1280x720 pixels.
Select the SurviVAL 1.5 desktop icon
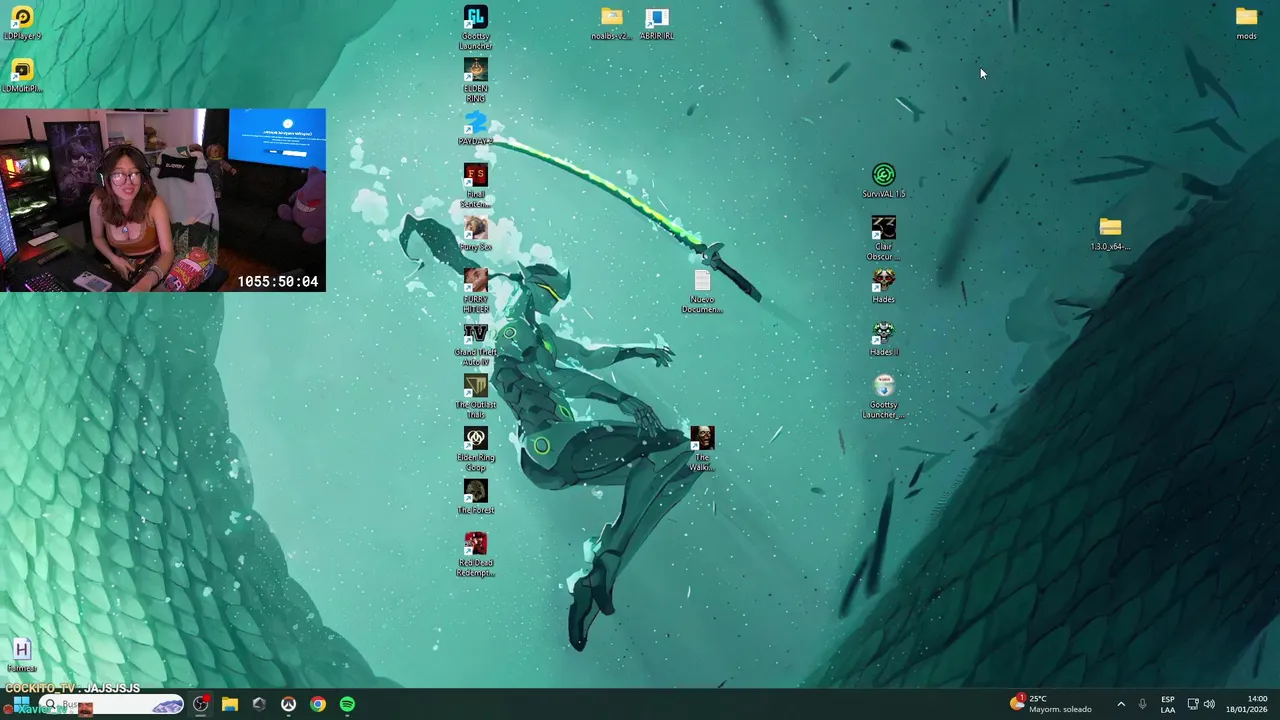point(883,182)
